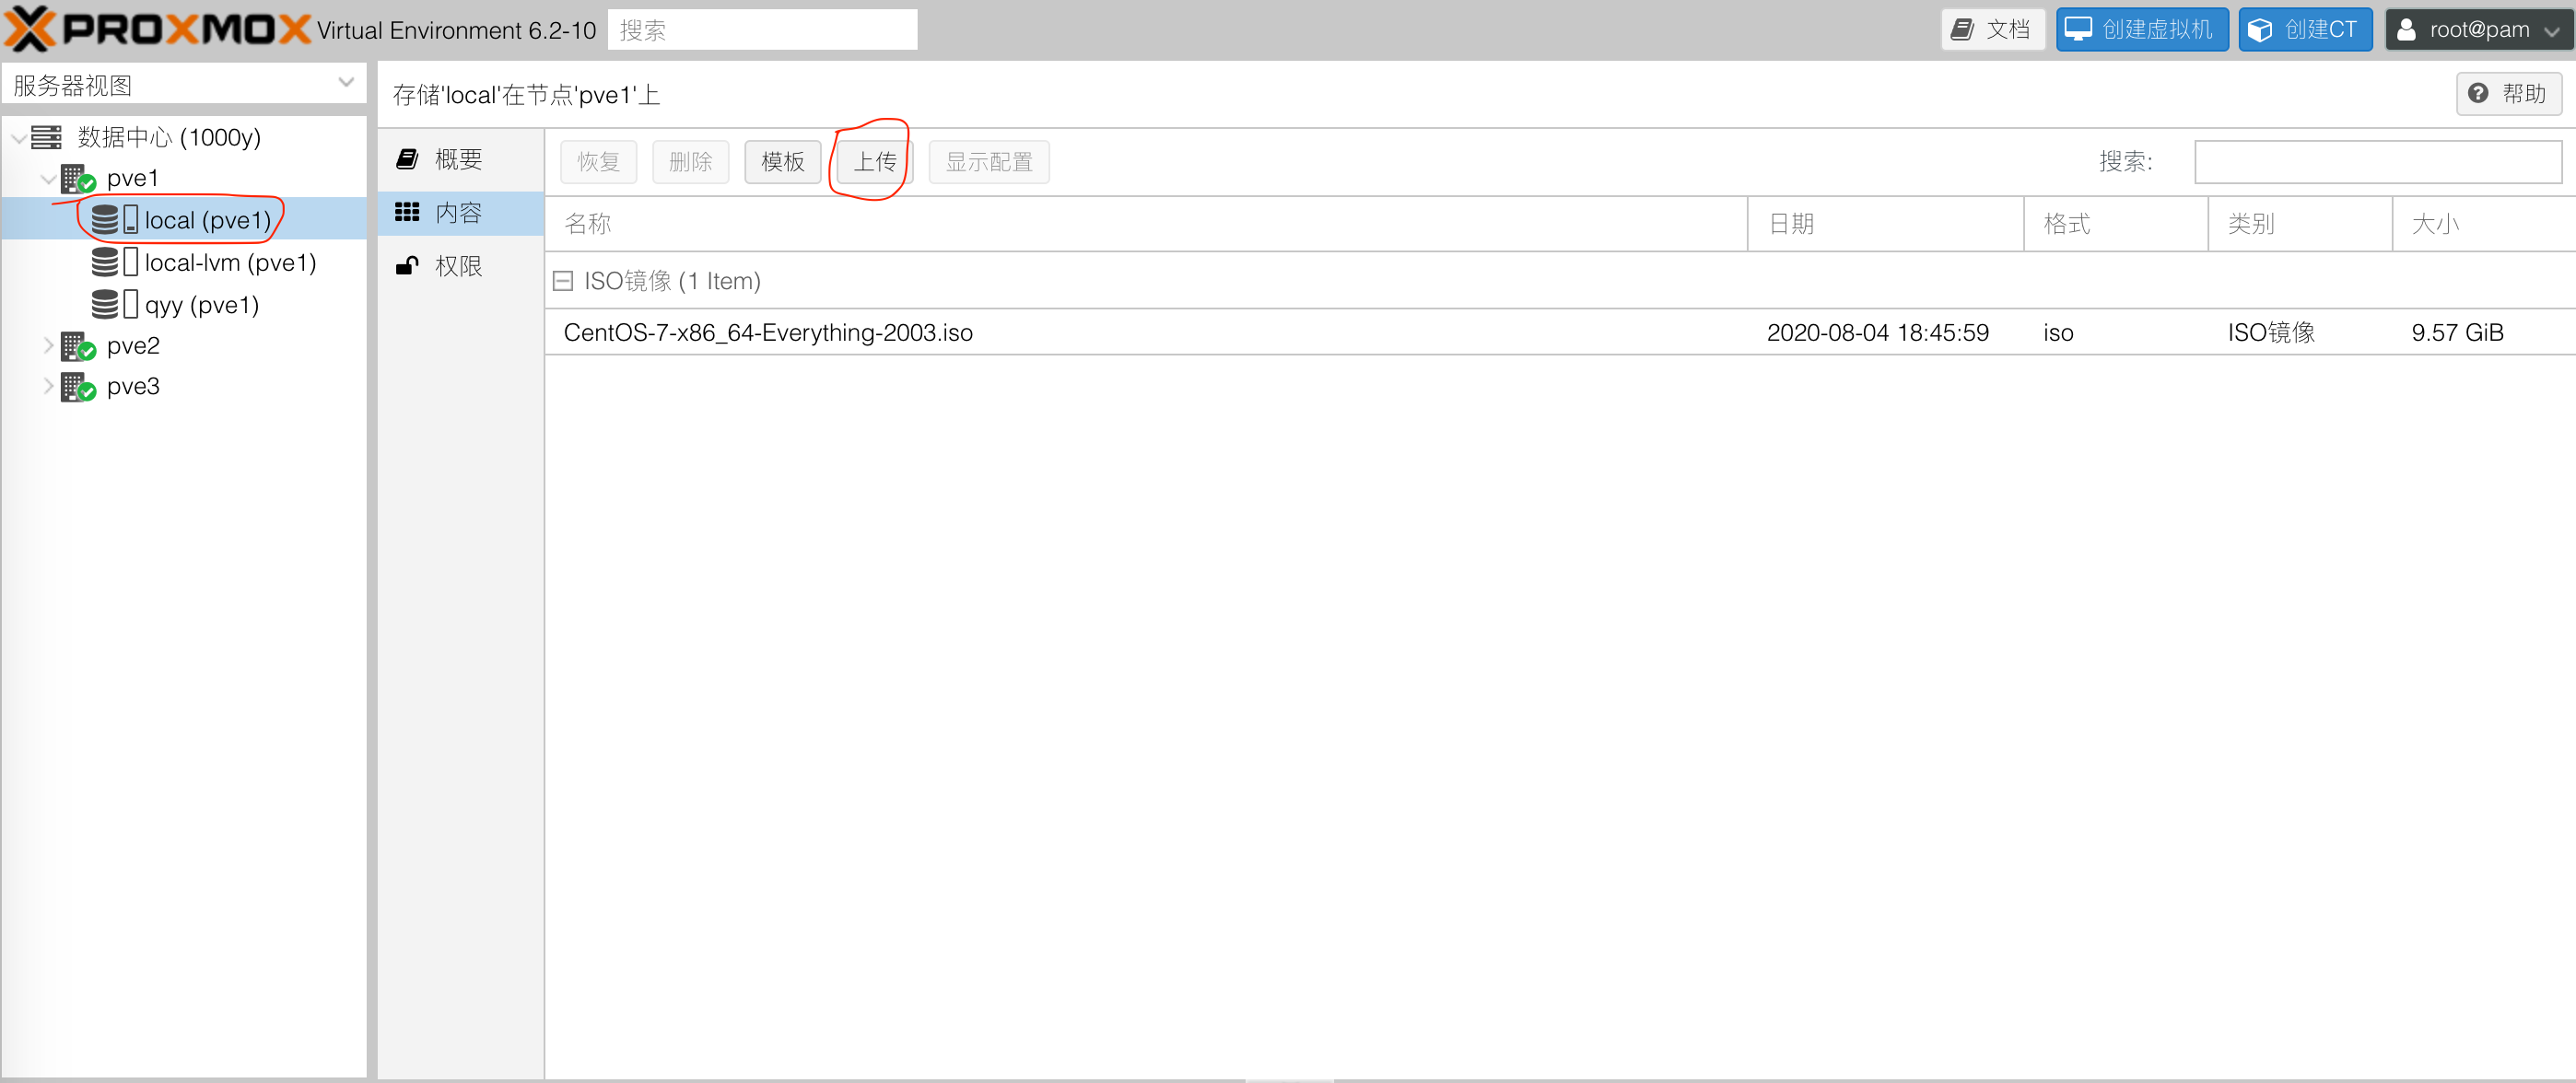Click the question mark help icon
The image size is (2576, 1083).
2478,94
